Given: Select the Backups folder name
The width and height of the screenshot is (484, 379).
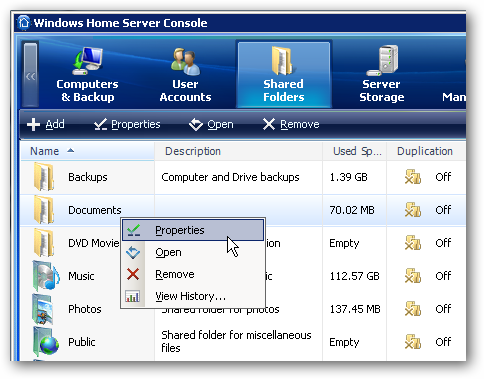Looking at the screenshot, I should click(88, 177).
